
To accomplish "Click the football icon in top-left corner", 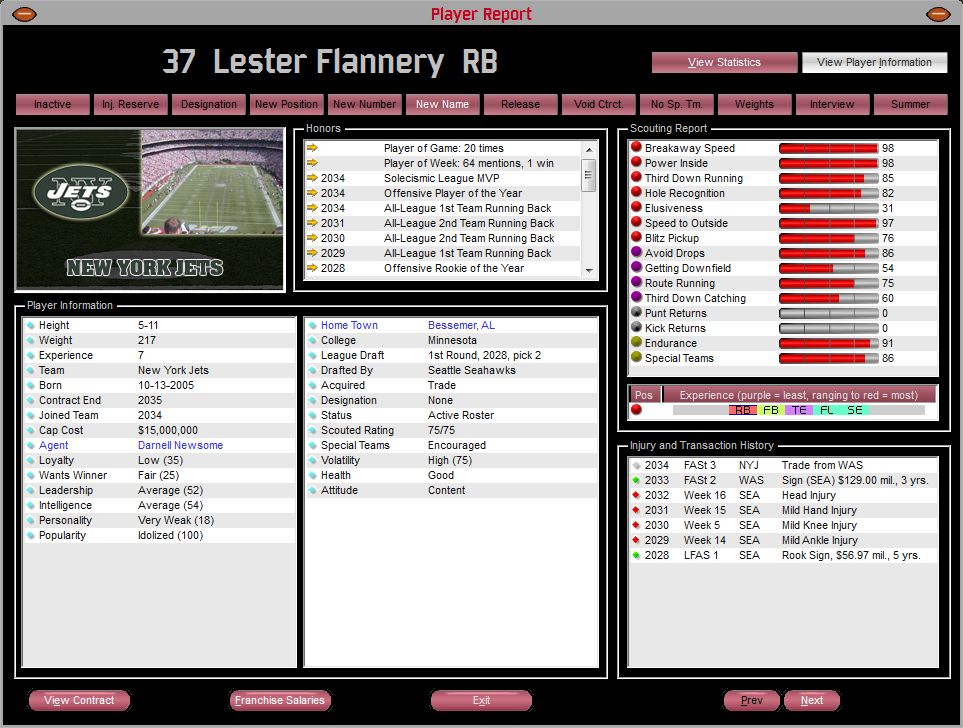I will (x=24, y=14).
